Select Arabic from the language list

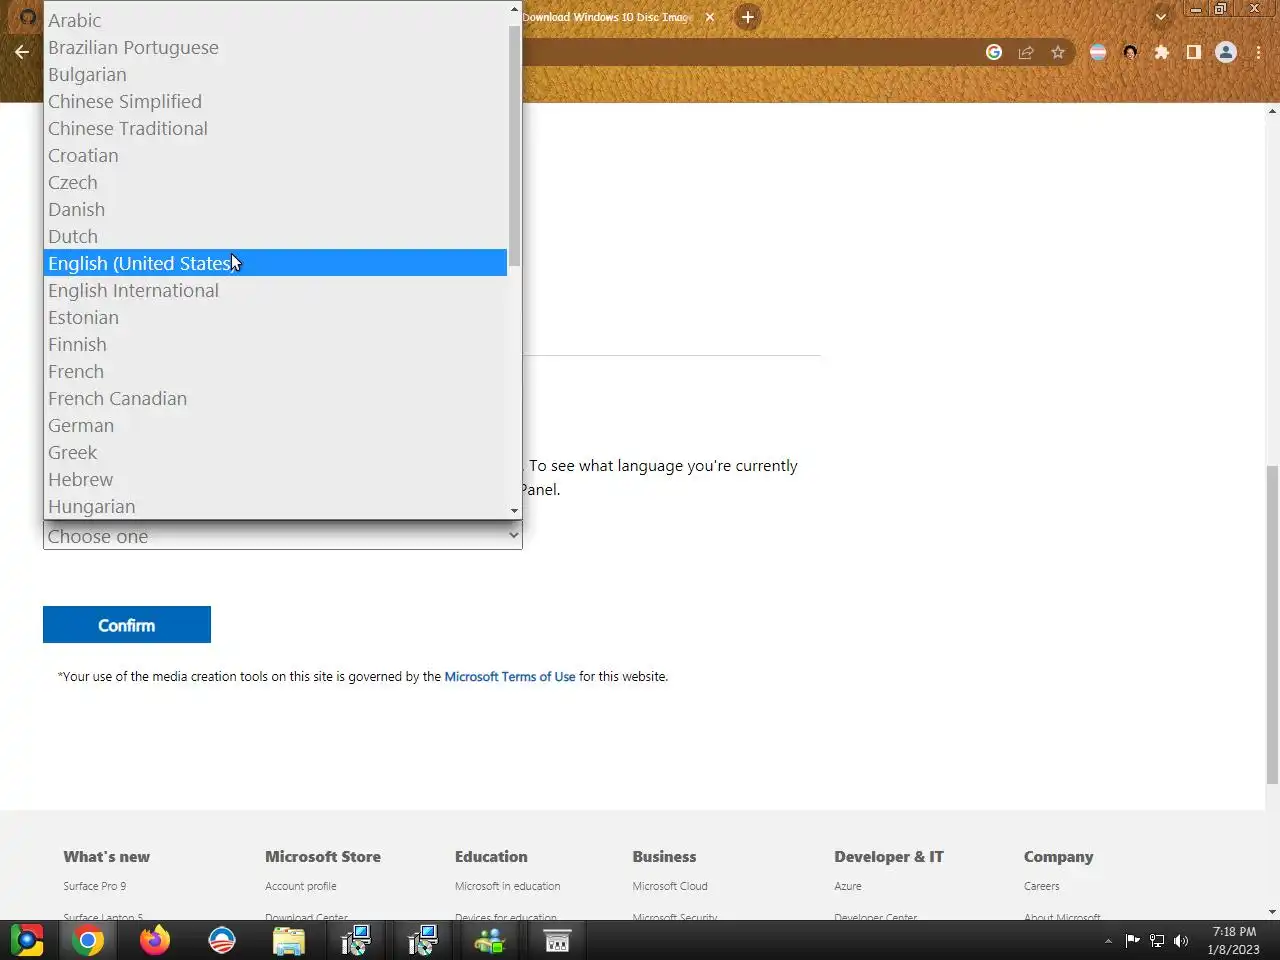(276, 20)
